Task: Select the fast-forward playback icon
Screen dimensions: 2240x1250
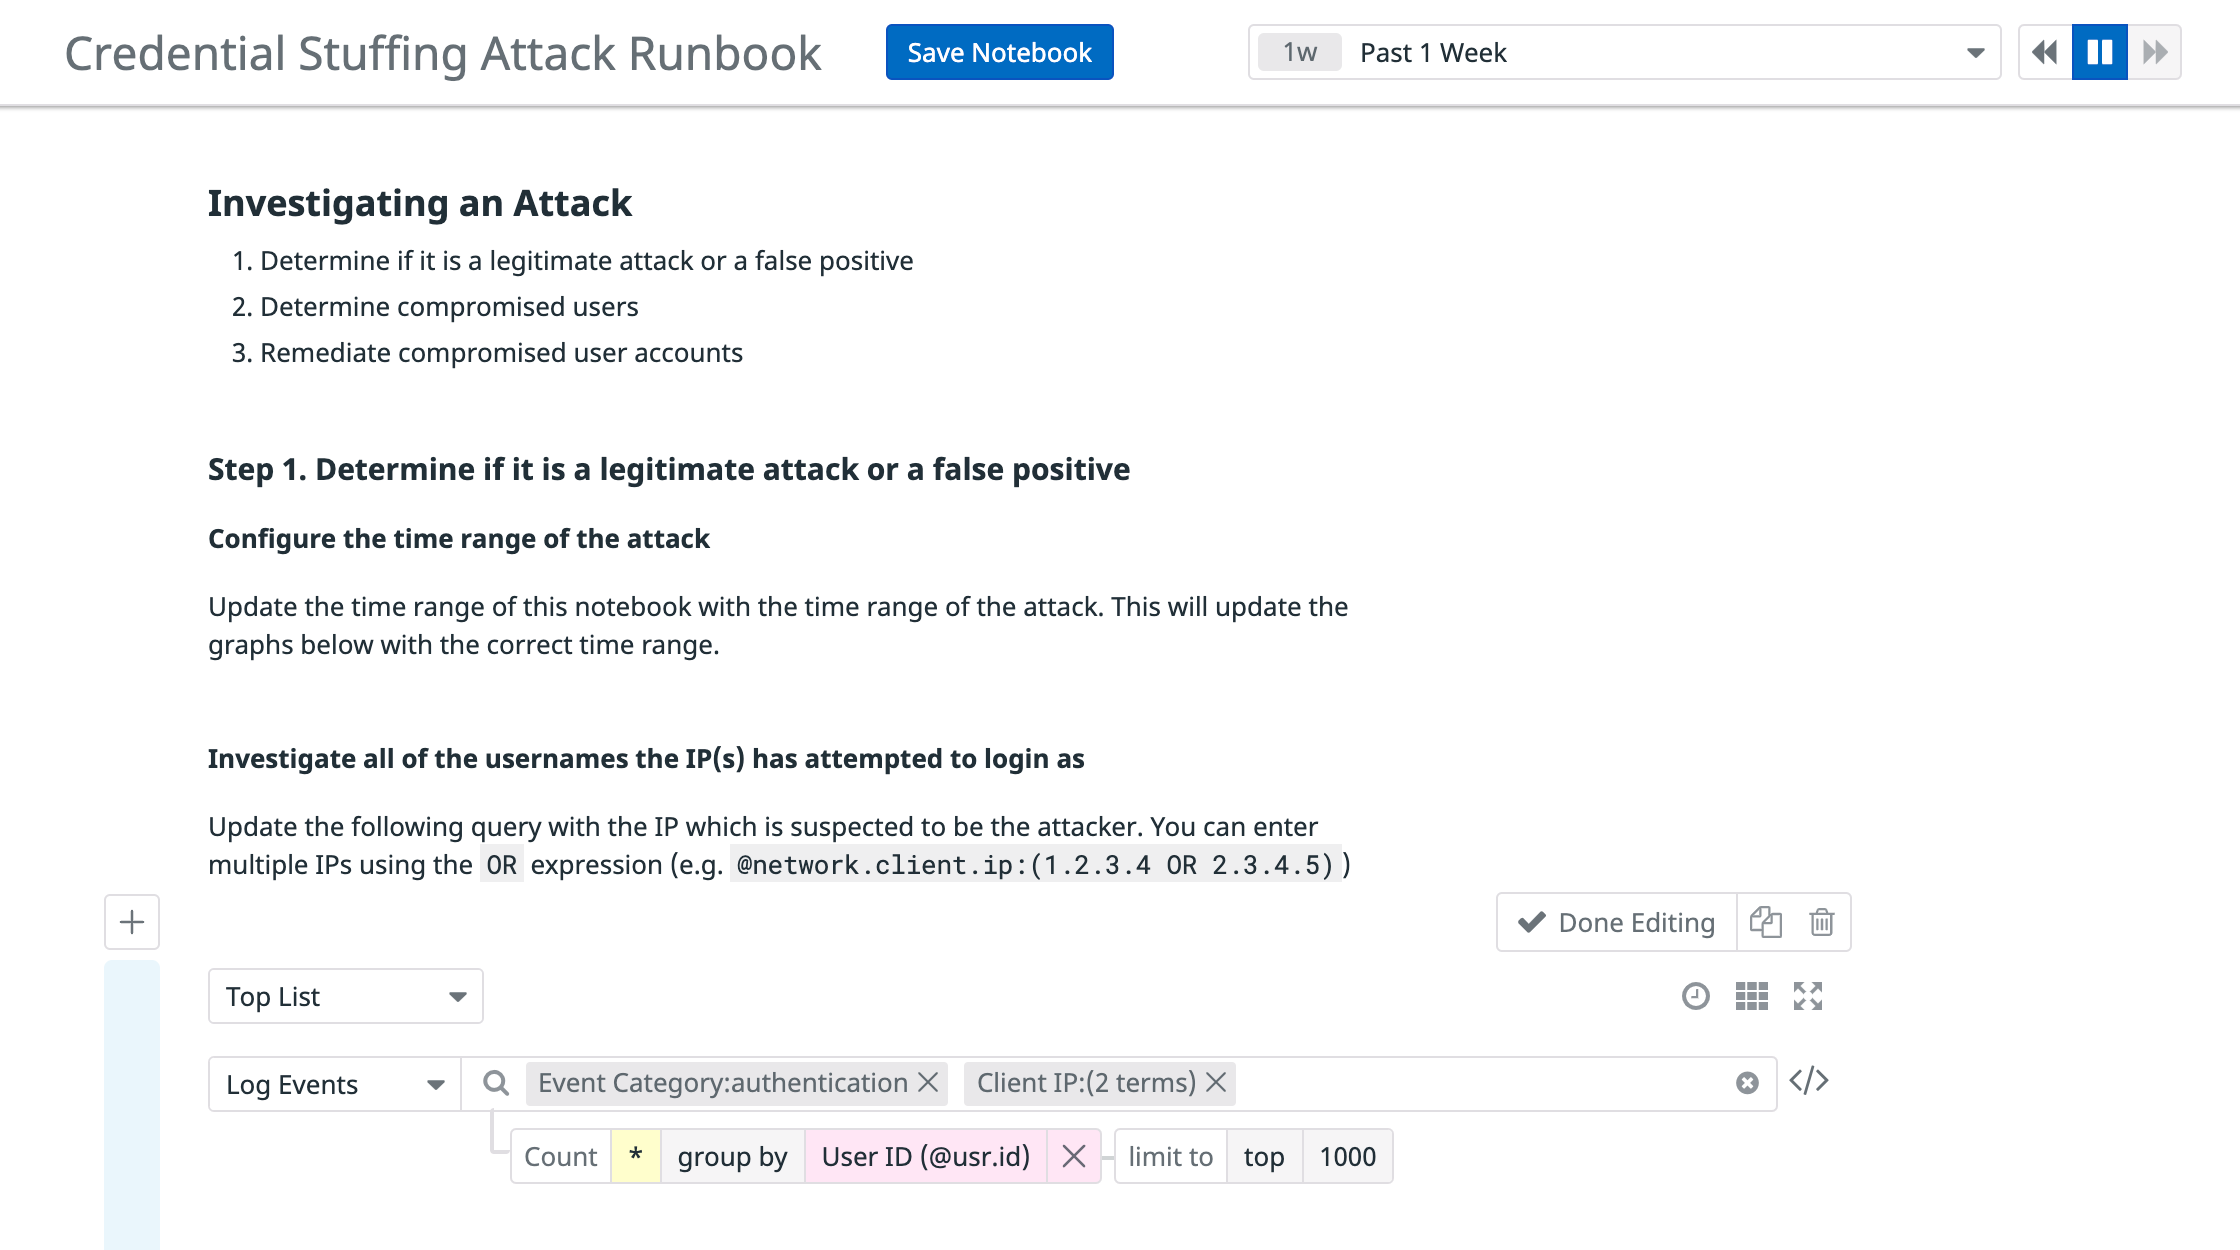Action: 2156,52
